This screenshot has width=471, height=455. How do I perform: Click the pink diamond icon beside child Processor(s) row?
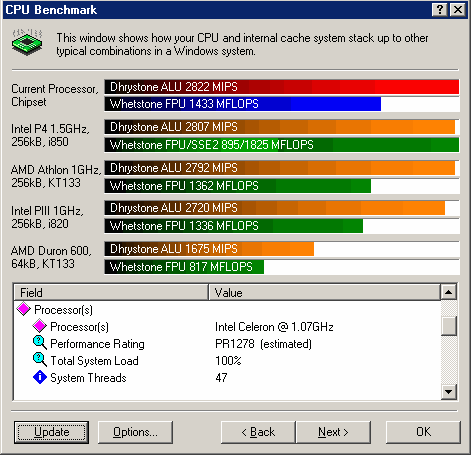(x=40, y=326)
